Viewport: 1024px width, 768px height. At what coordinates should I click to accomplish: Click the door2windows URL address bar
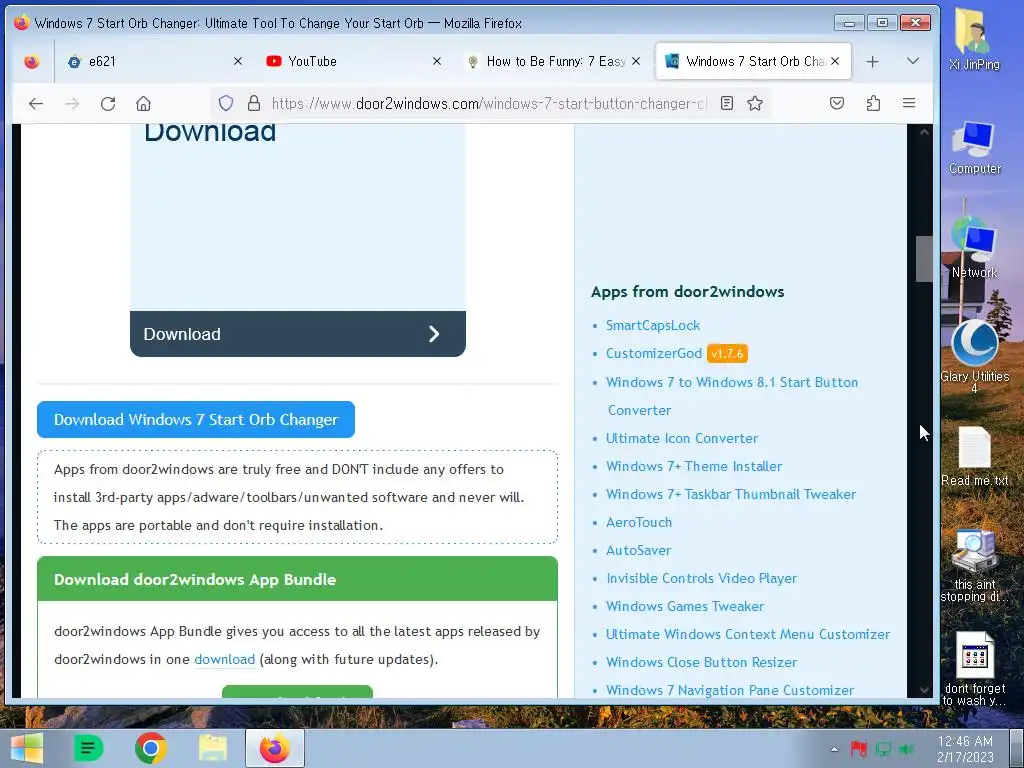pos(488,103)
